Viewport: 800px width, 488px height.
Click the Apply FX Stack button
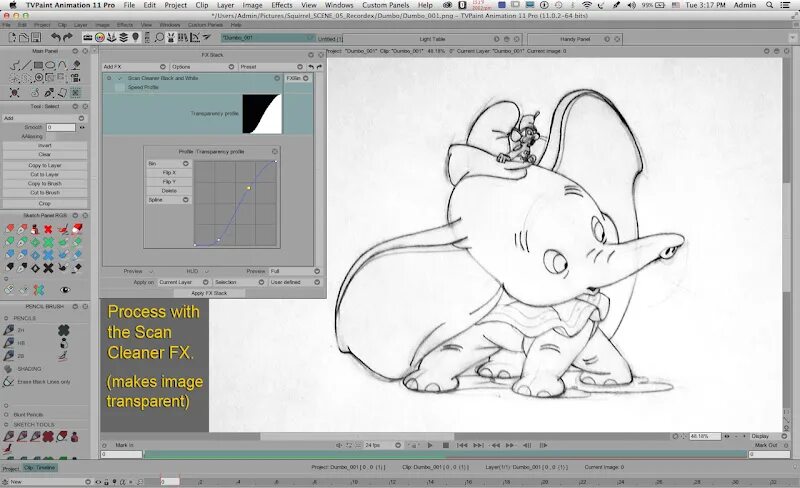click(x=209, y=293)
